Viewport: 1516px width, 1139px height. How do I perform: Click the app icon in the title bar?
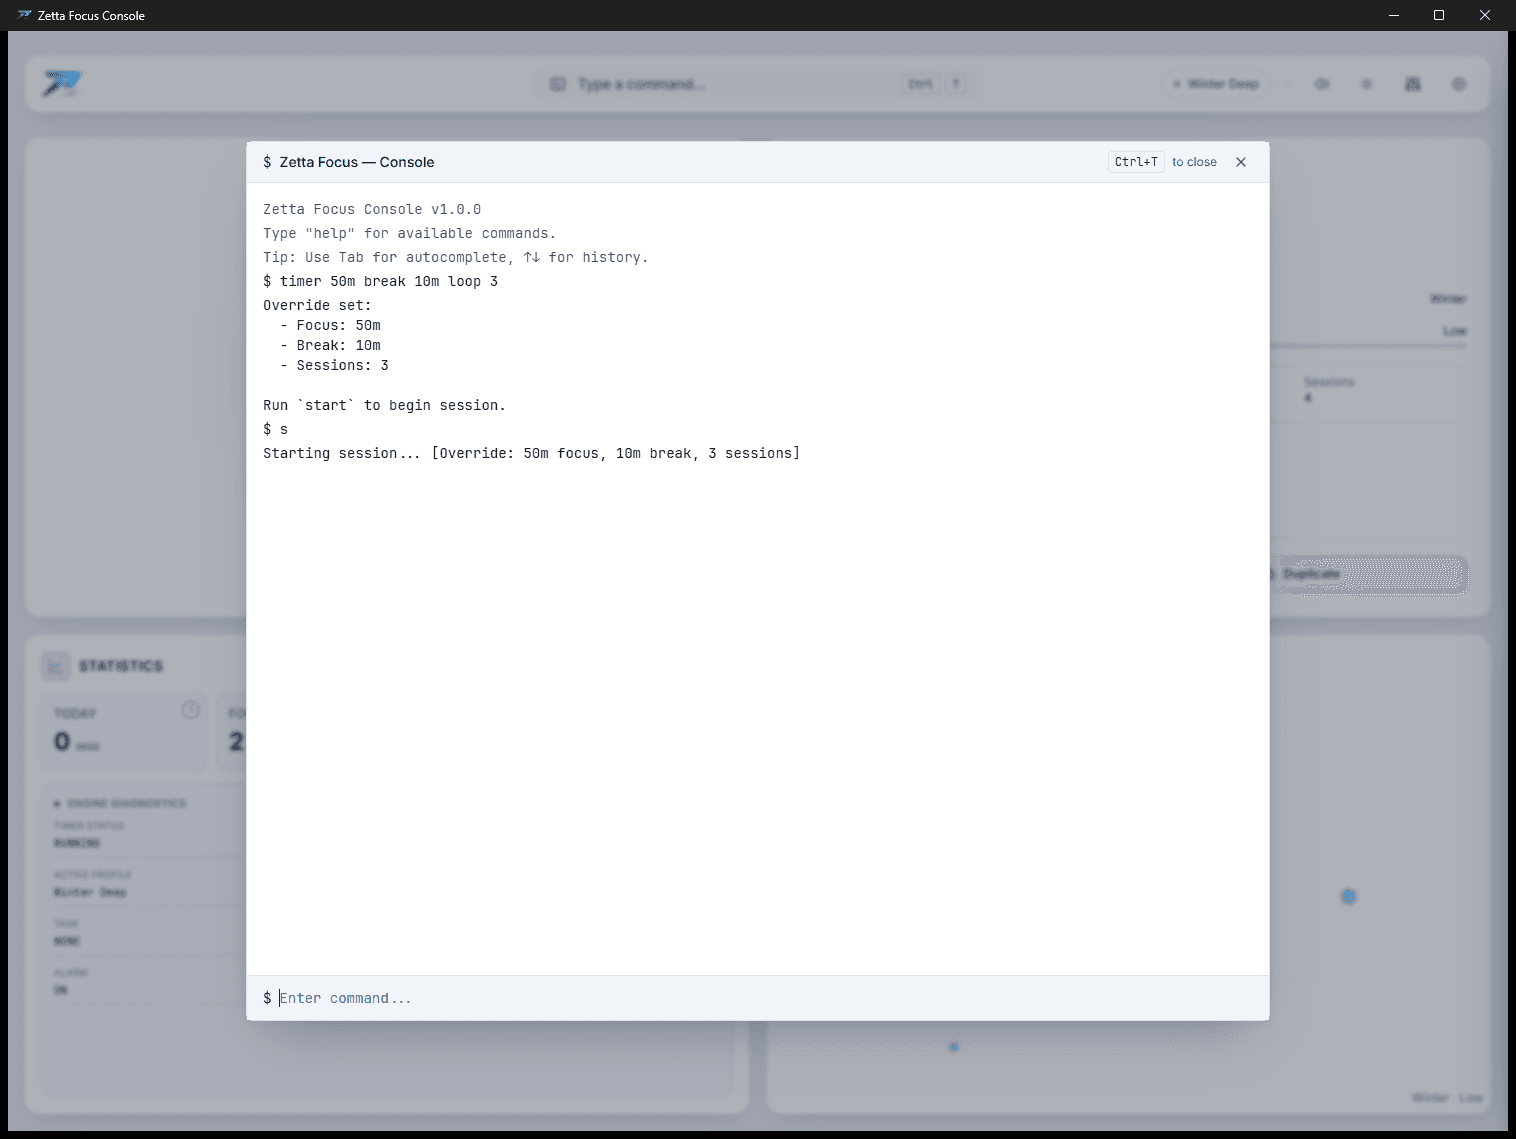click(25, 15)
